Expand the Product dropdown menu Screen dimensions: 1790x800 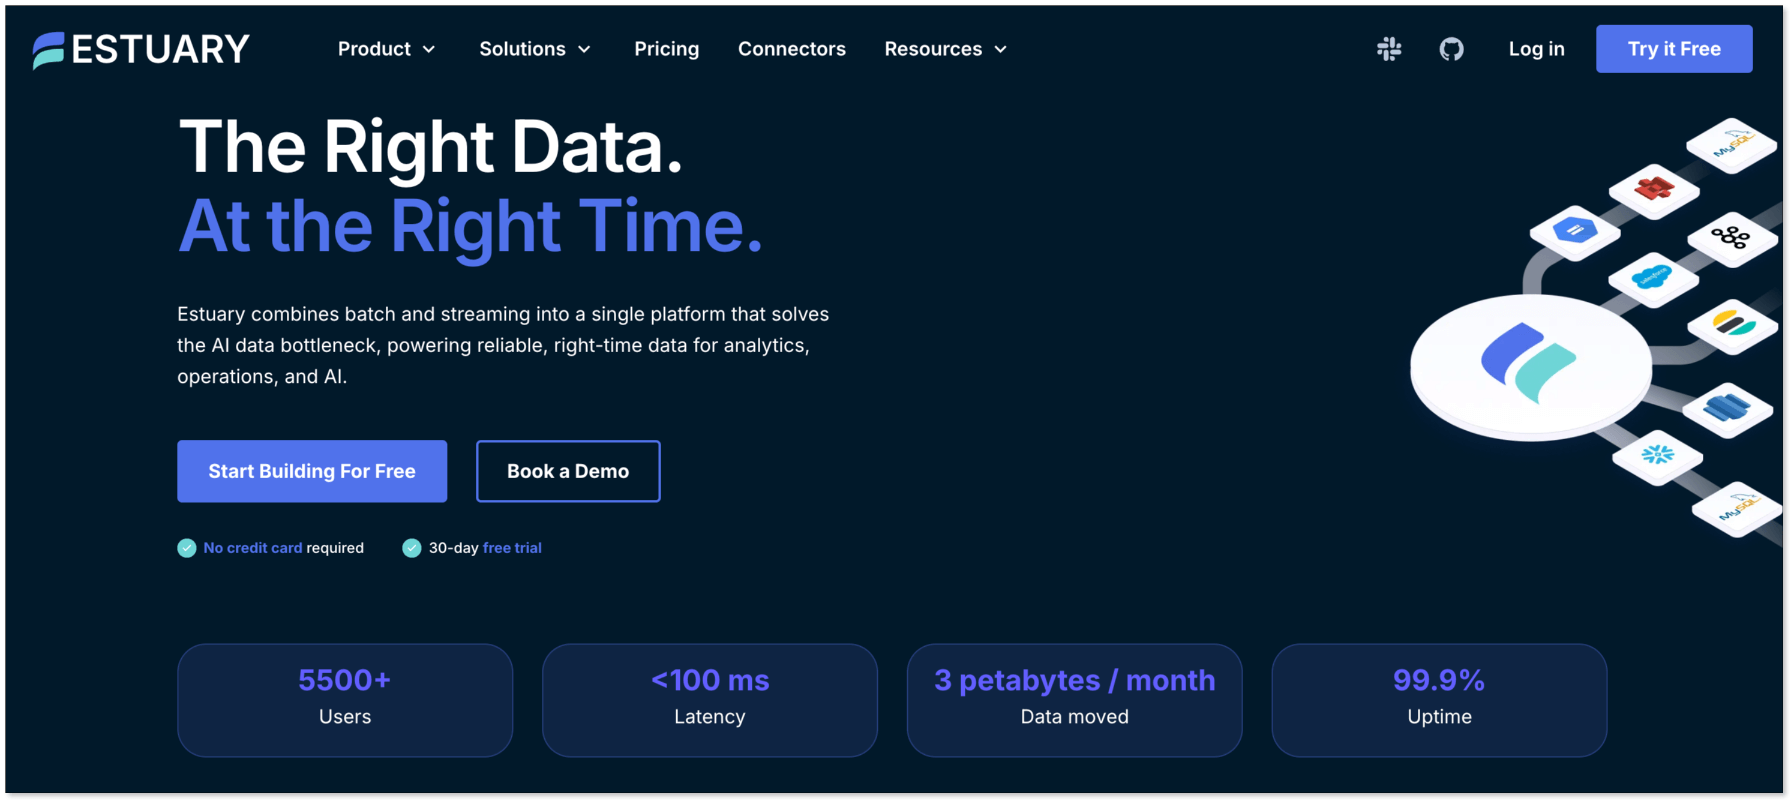click(x=386, y=49)
